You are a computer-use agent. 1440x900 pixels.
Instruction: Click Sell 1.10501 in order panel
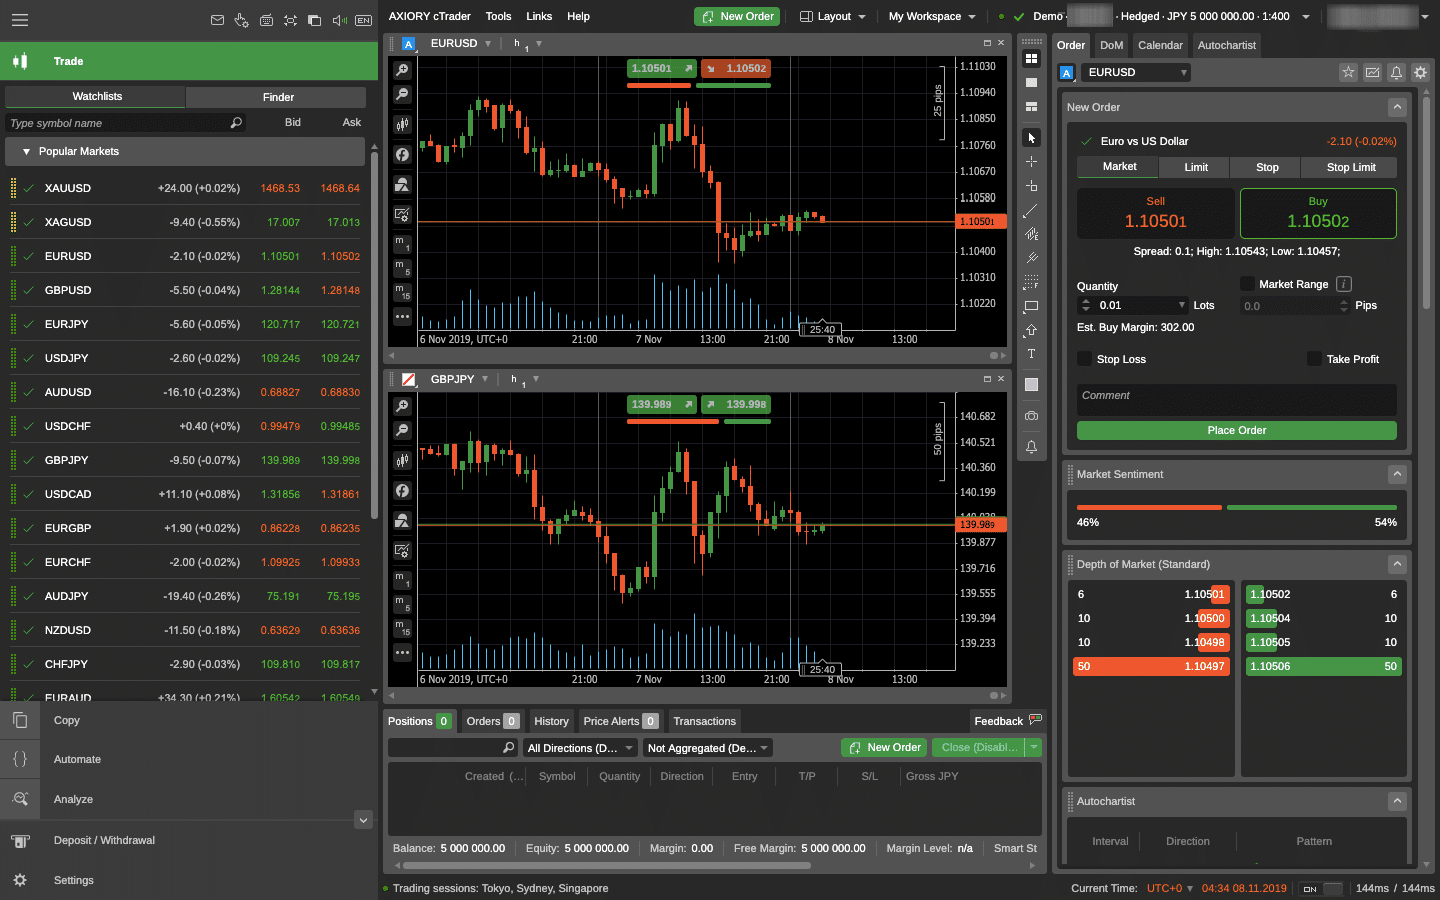pos(1155,213)
